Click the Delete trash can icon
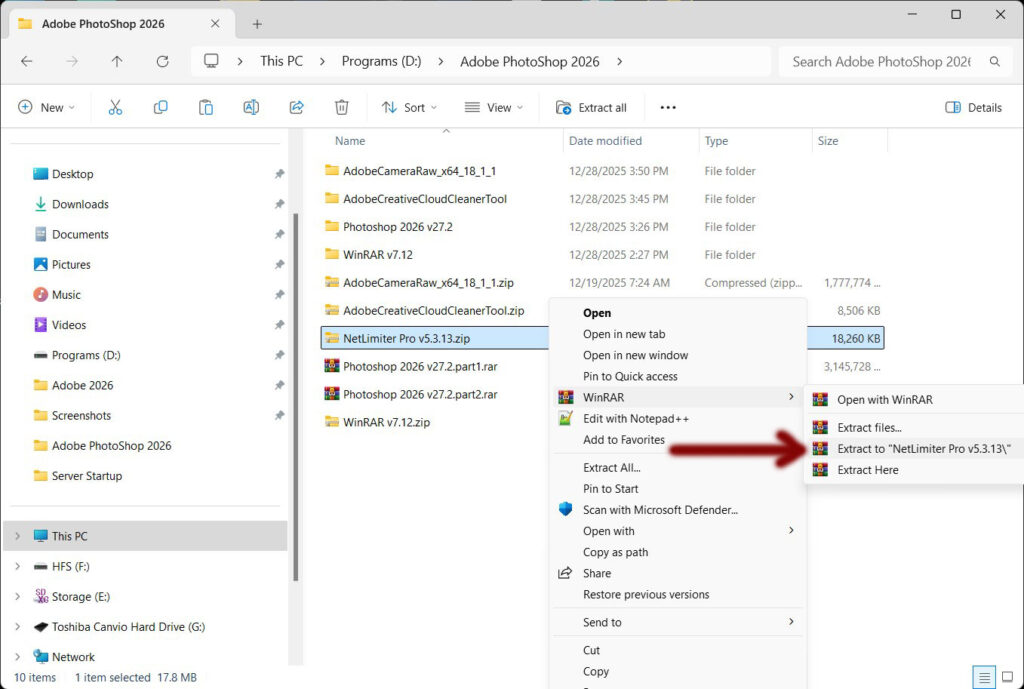 pos(342,107)
